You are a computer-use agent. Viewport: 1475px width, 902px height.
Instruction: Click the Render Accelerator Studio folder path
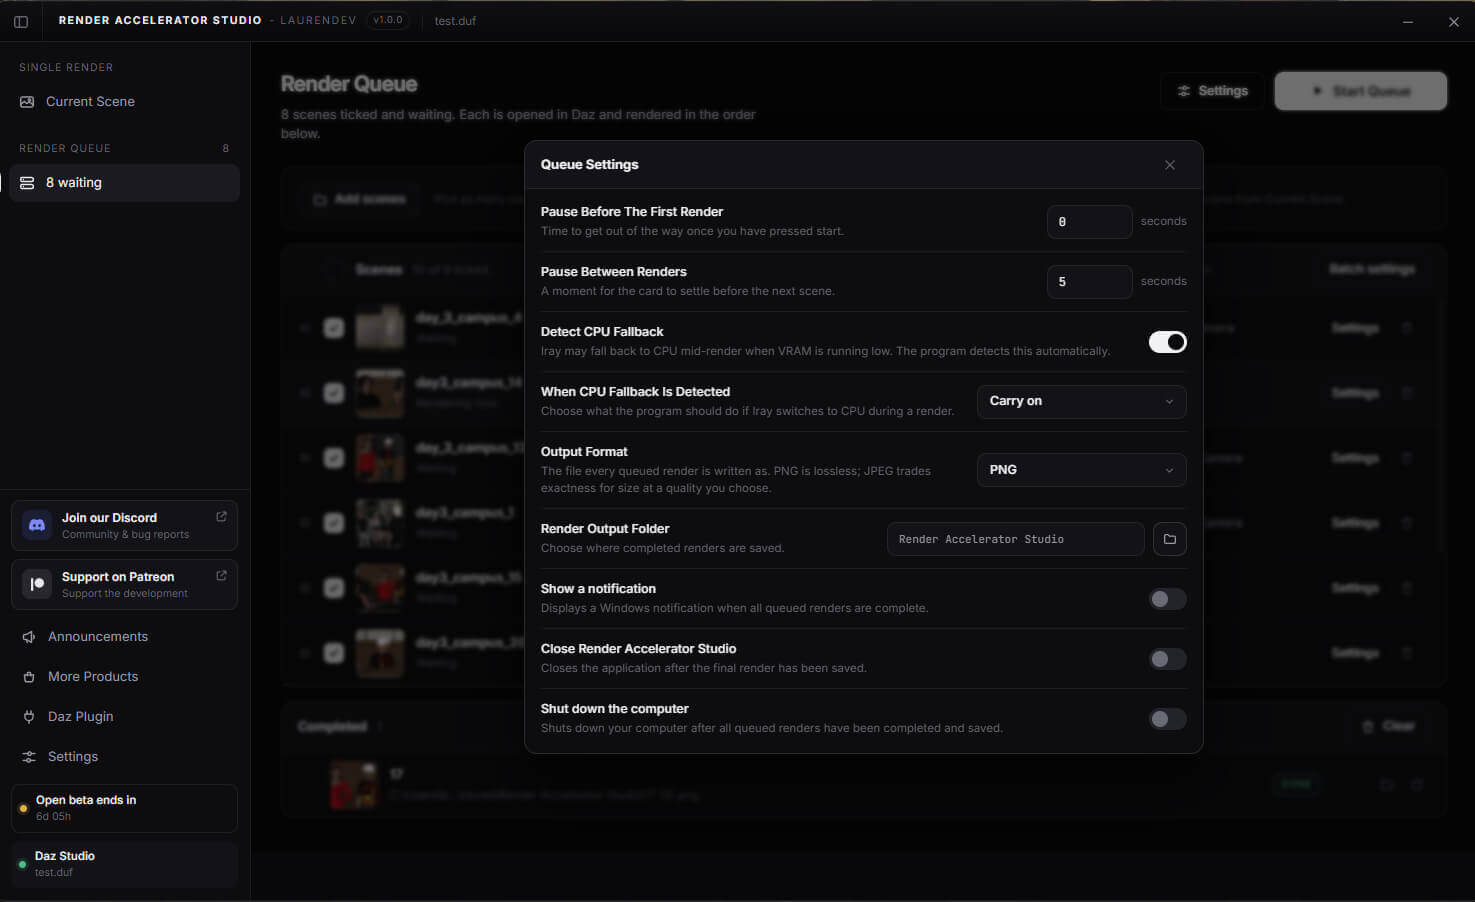1015,539
